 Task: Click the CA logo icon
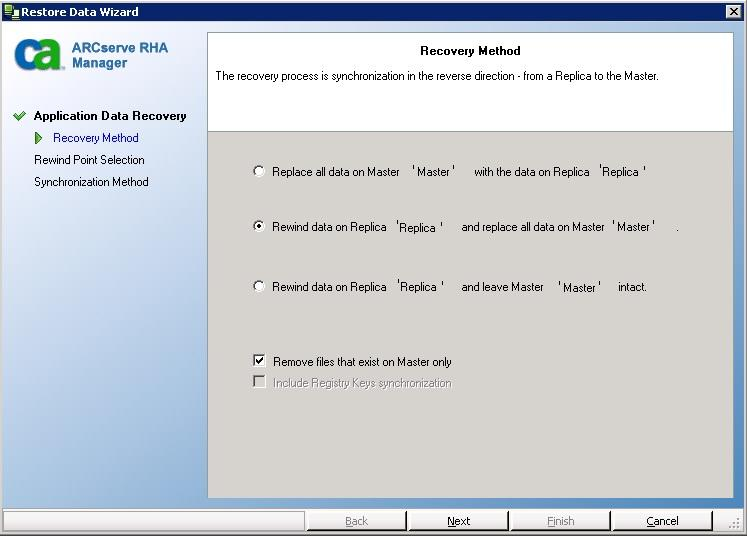click(x=38, y=54)
